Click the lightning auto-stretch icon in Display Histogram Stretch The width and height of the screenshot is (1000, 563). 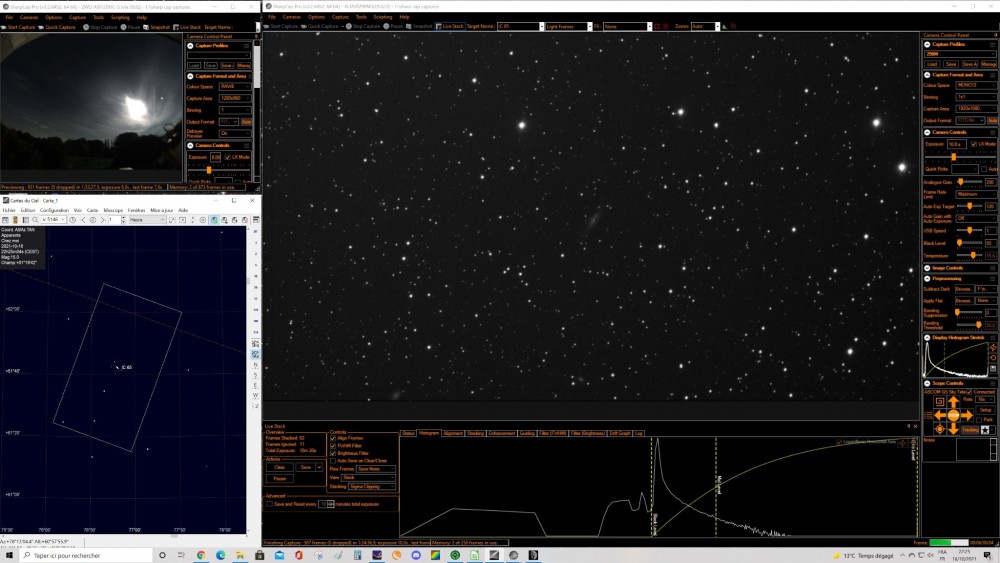point(993,347)
